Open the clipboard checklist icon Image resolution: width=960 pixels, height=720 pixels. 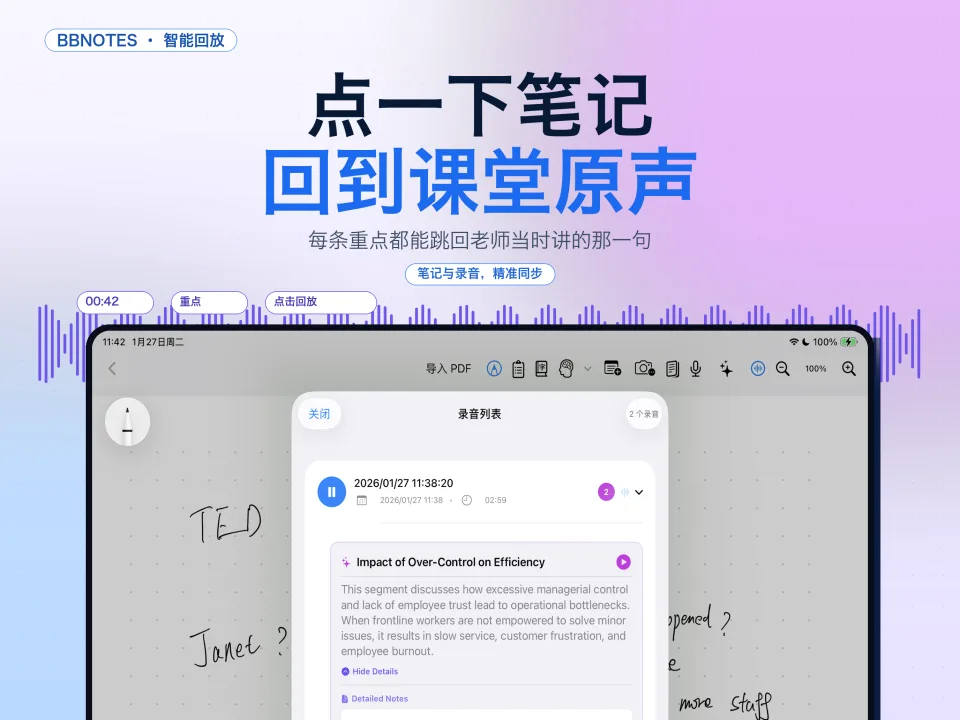point(518,369)
